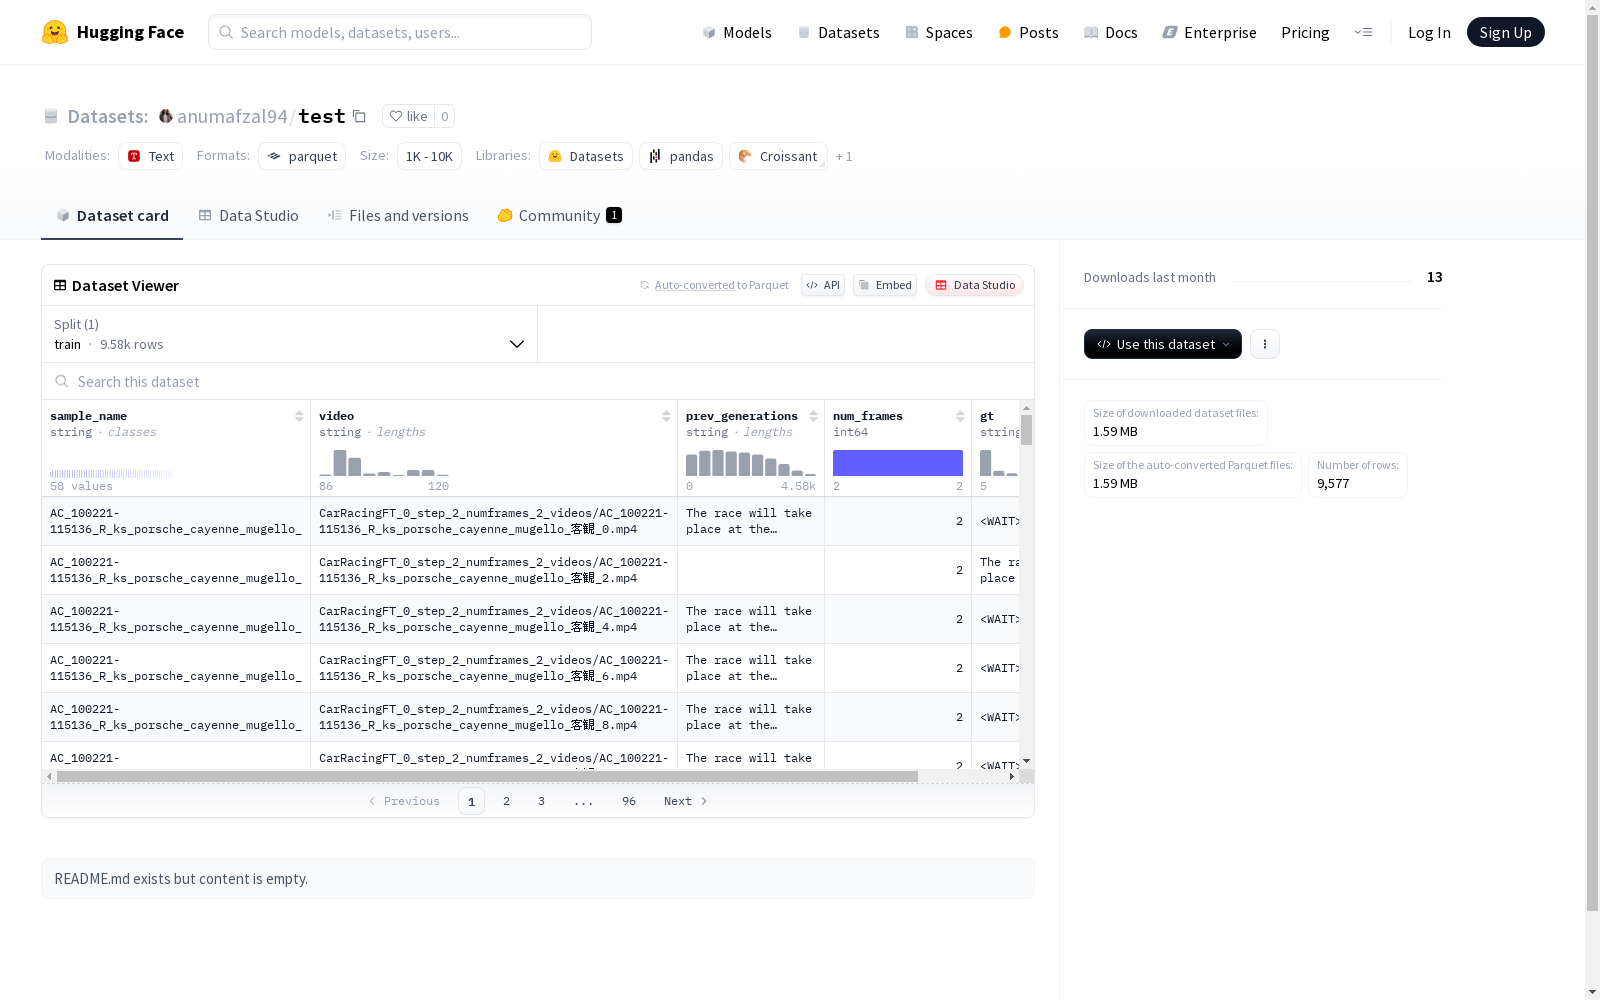Select the video cell ending in _2.mp4
The height and width of the screenshot is (1000, 1600).
pos(494,570)
